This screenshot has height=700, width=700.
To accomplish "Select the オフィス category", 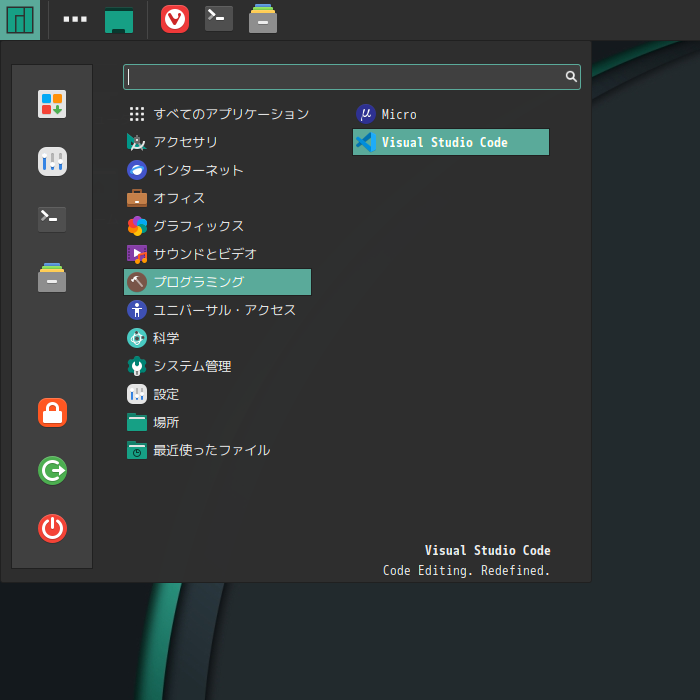I will pyautogui.click(x=217, y=198).
